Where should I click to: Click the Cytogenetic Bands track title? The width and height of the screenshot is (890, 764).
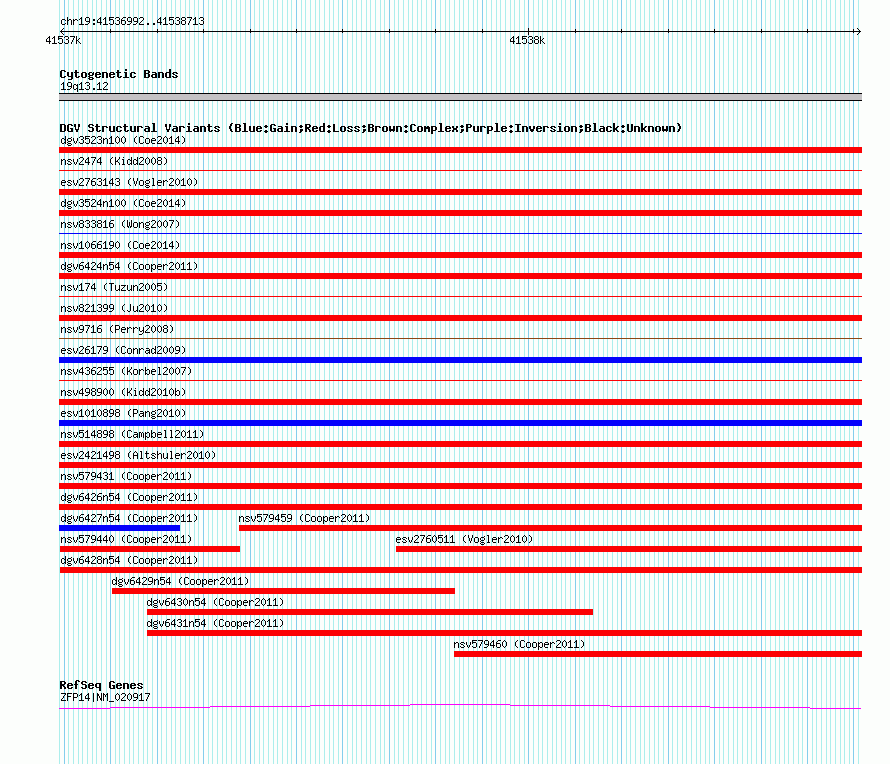coord(119,74)
